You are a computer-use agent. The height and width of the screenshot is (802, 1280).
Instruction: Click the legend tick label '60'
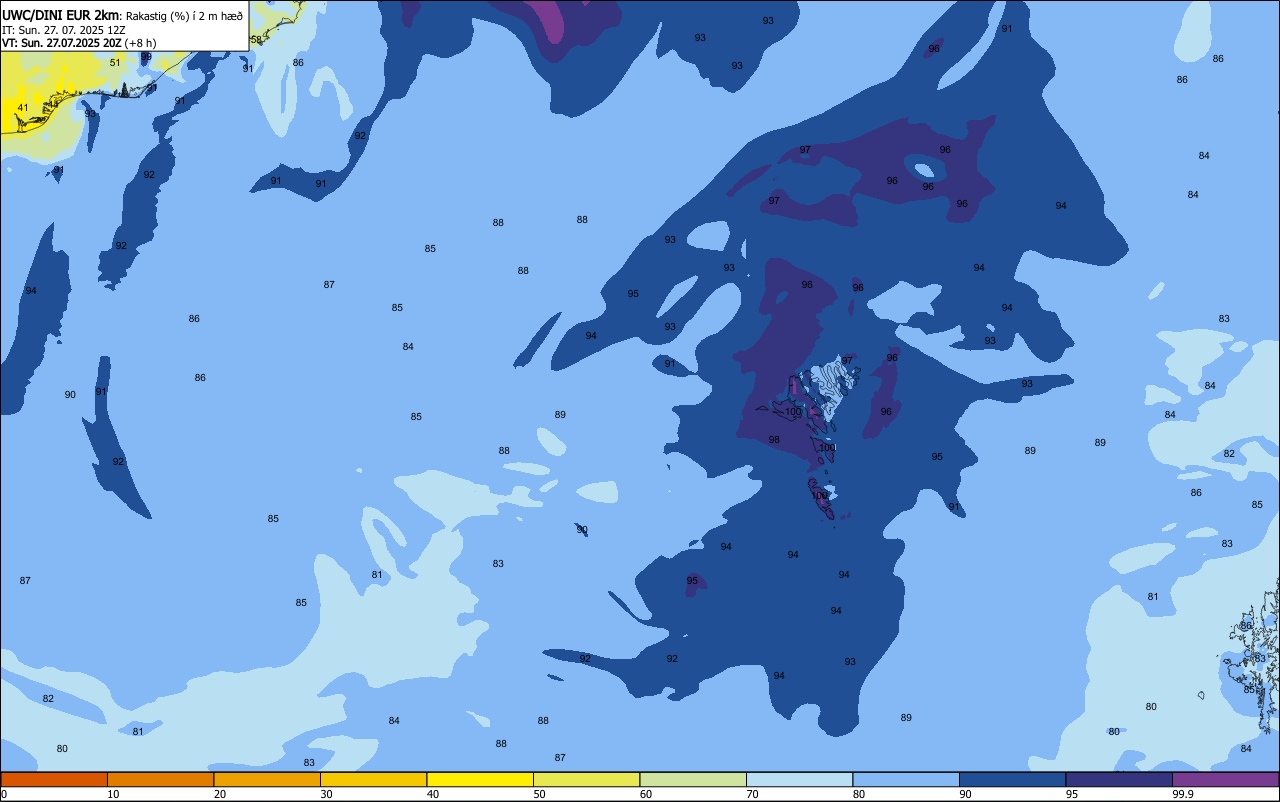pos(646,794)
